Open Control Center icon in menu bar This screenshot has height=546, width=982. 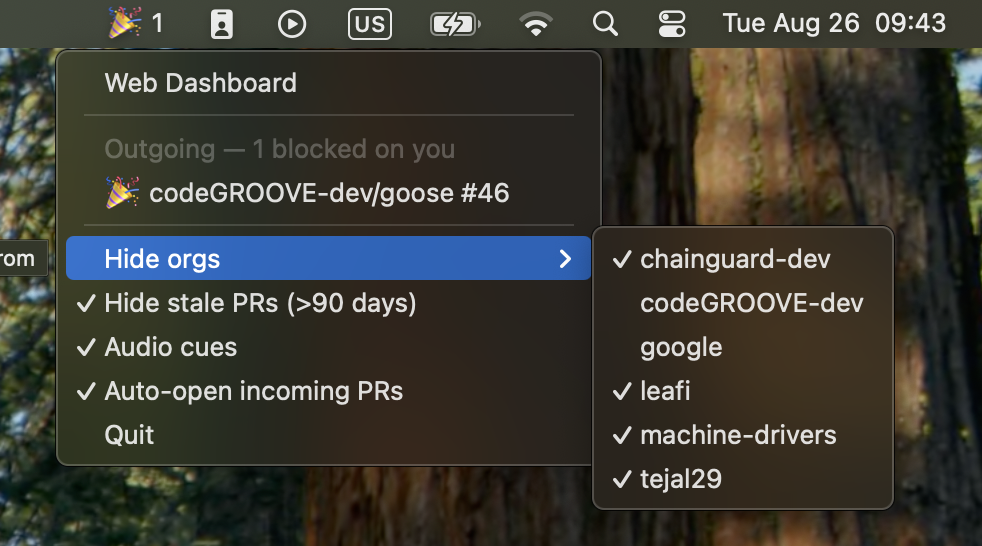point(672,24)
